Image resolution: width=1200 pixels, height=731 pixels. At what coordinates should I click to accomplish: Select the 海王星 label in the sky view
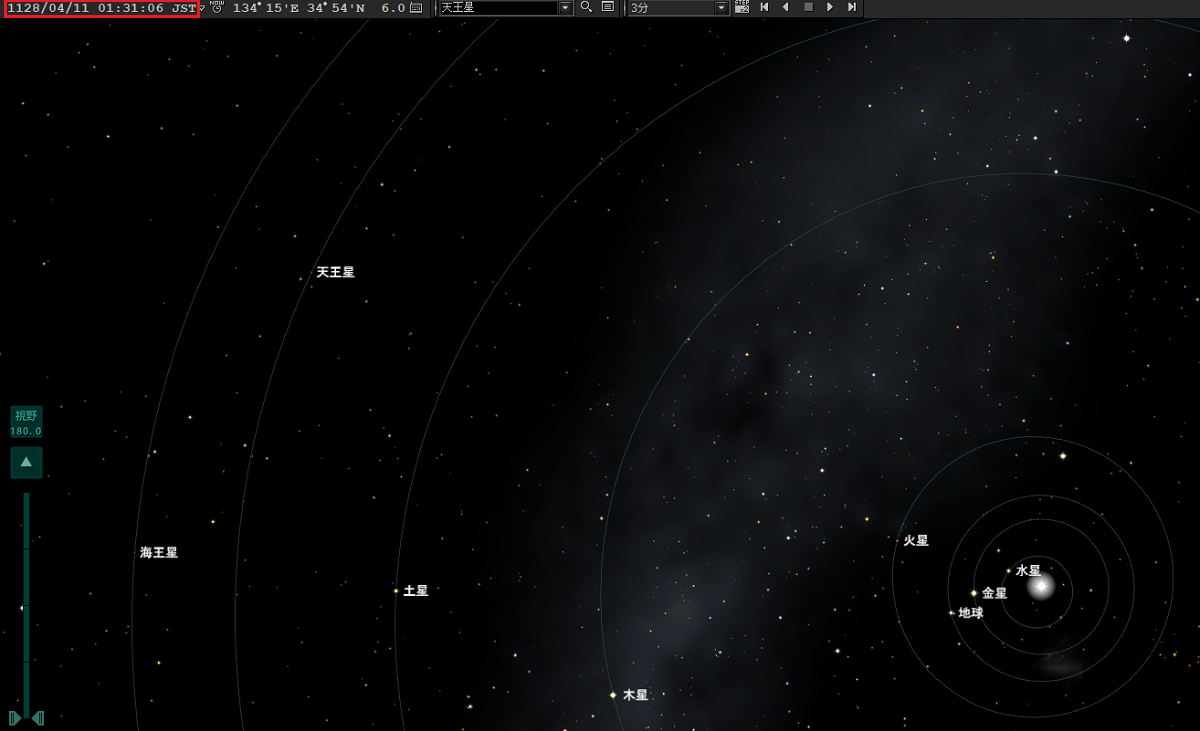(159, 552)
